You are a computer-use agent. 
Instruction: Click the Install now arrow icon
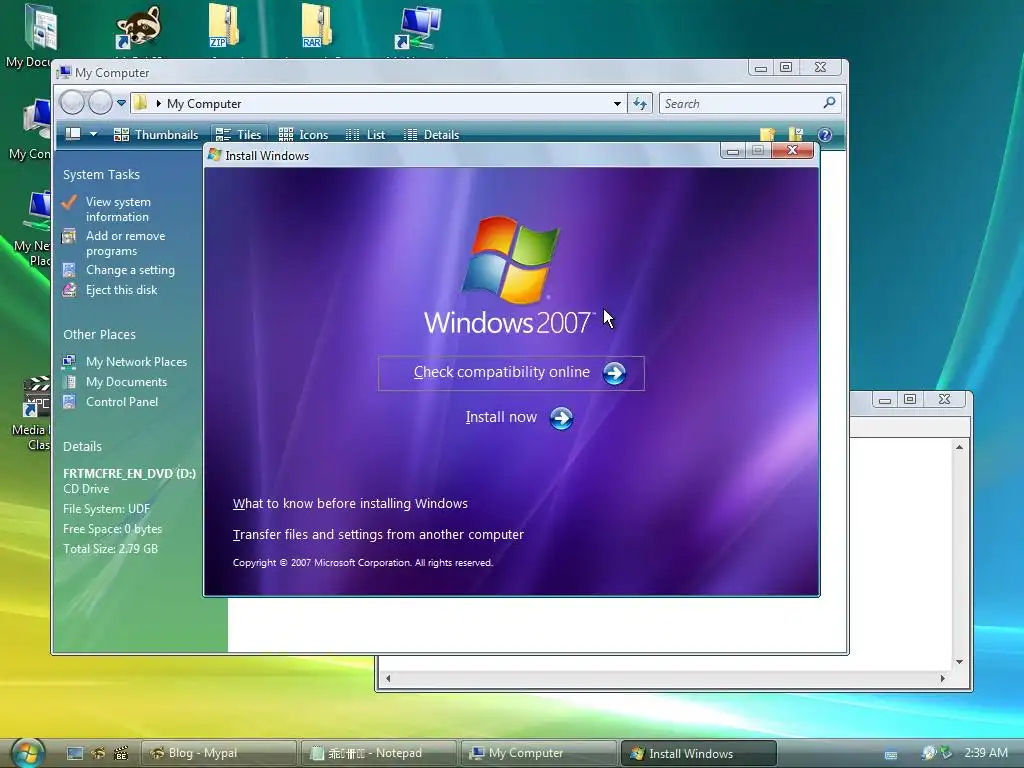click(x=561, y=418)
